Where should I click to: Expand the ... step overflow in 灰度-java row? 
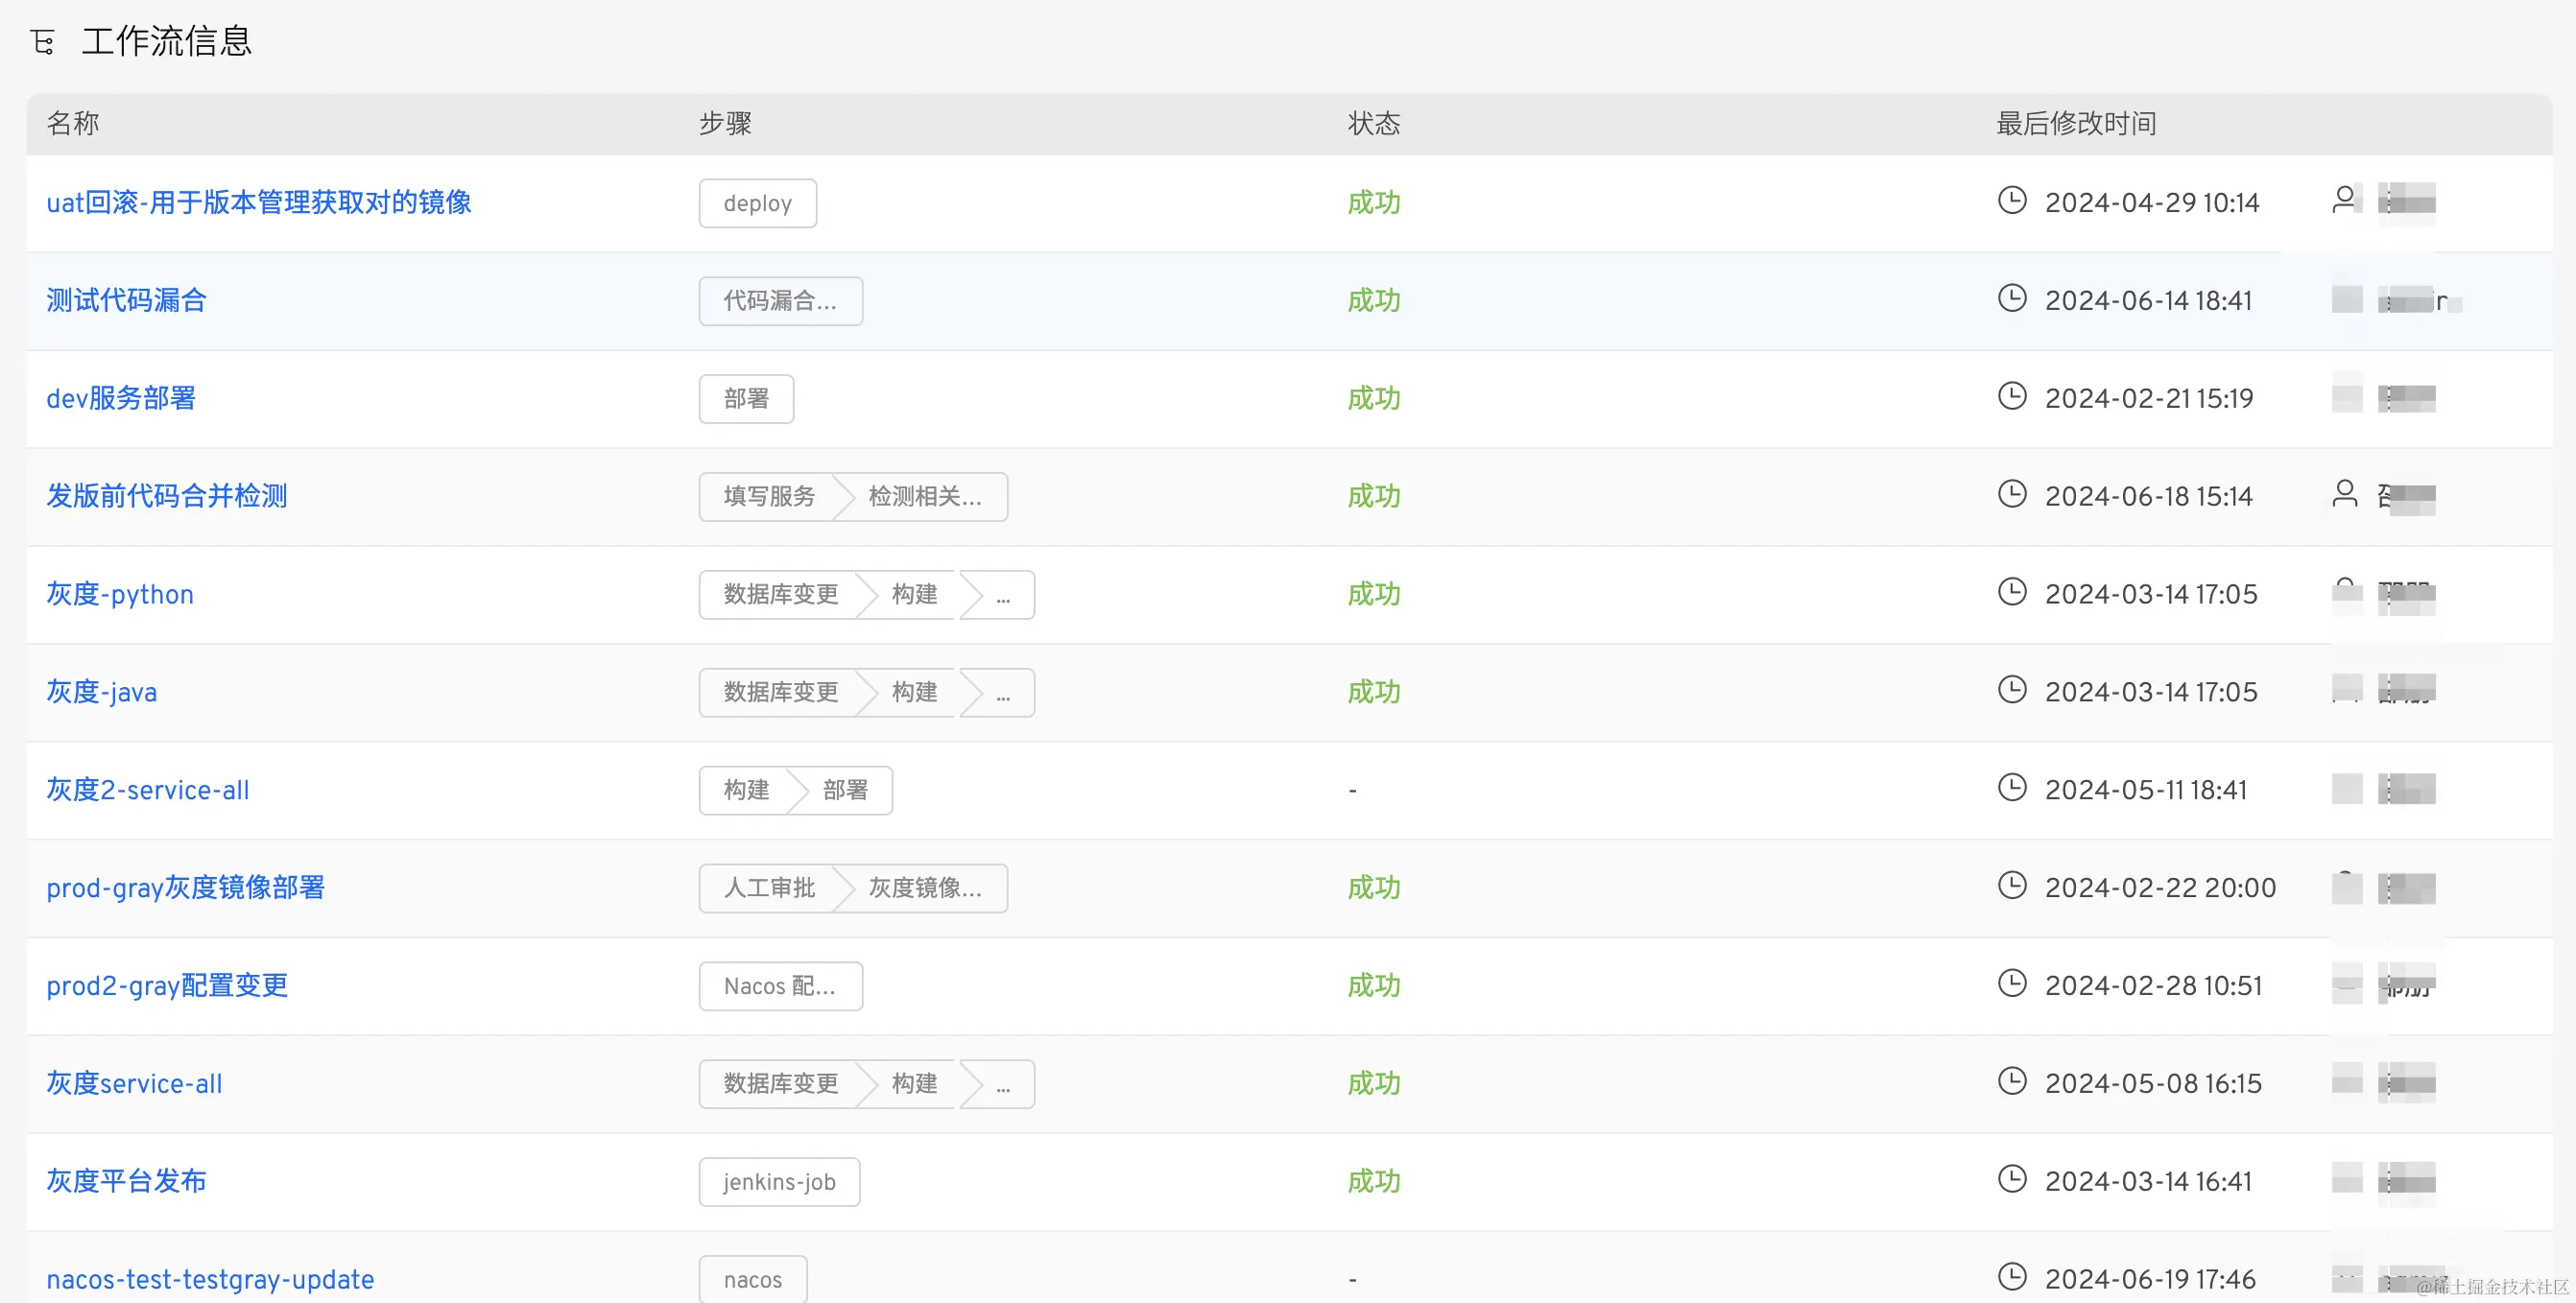(1003, 694)
